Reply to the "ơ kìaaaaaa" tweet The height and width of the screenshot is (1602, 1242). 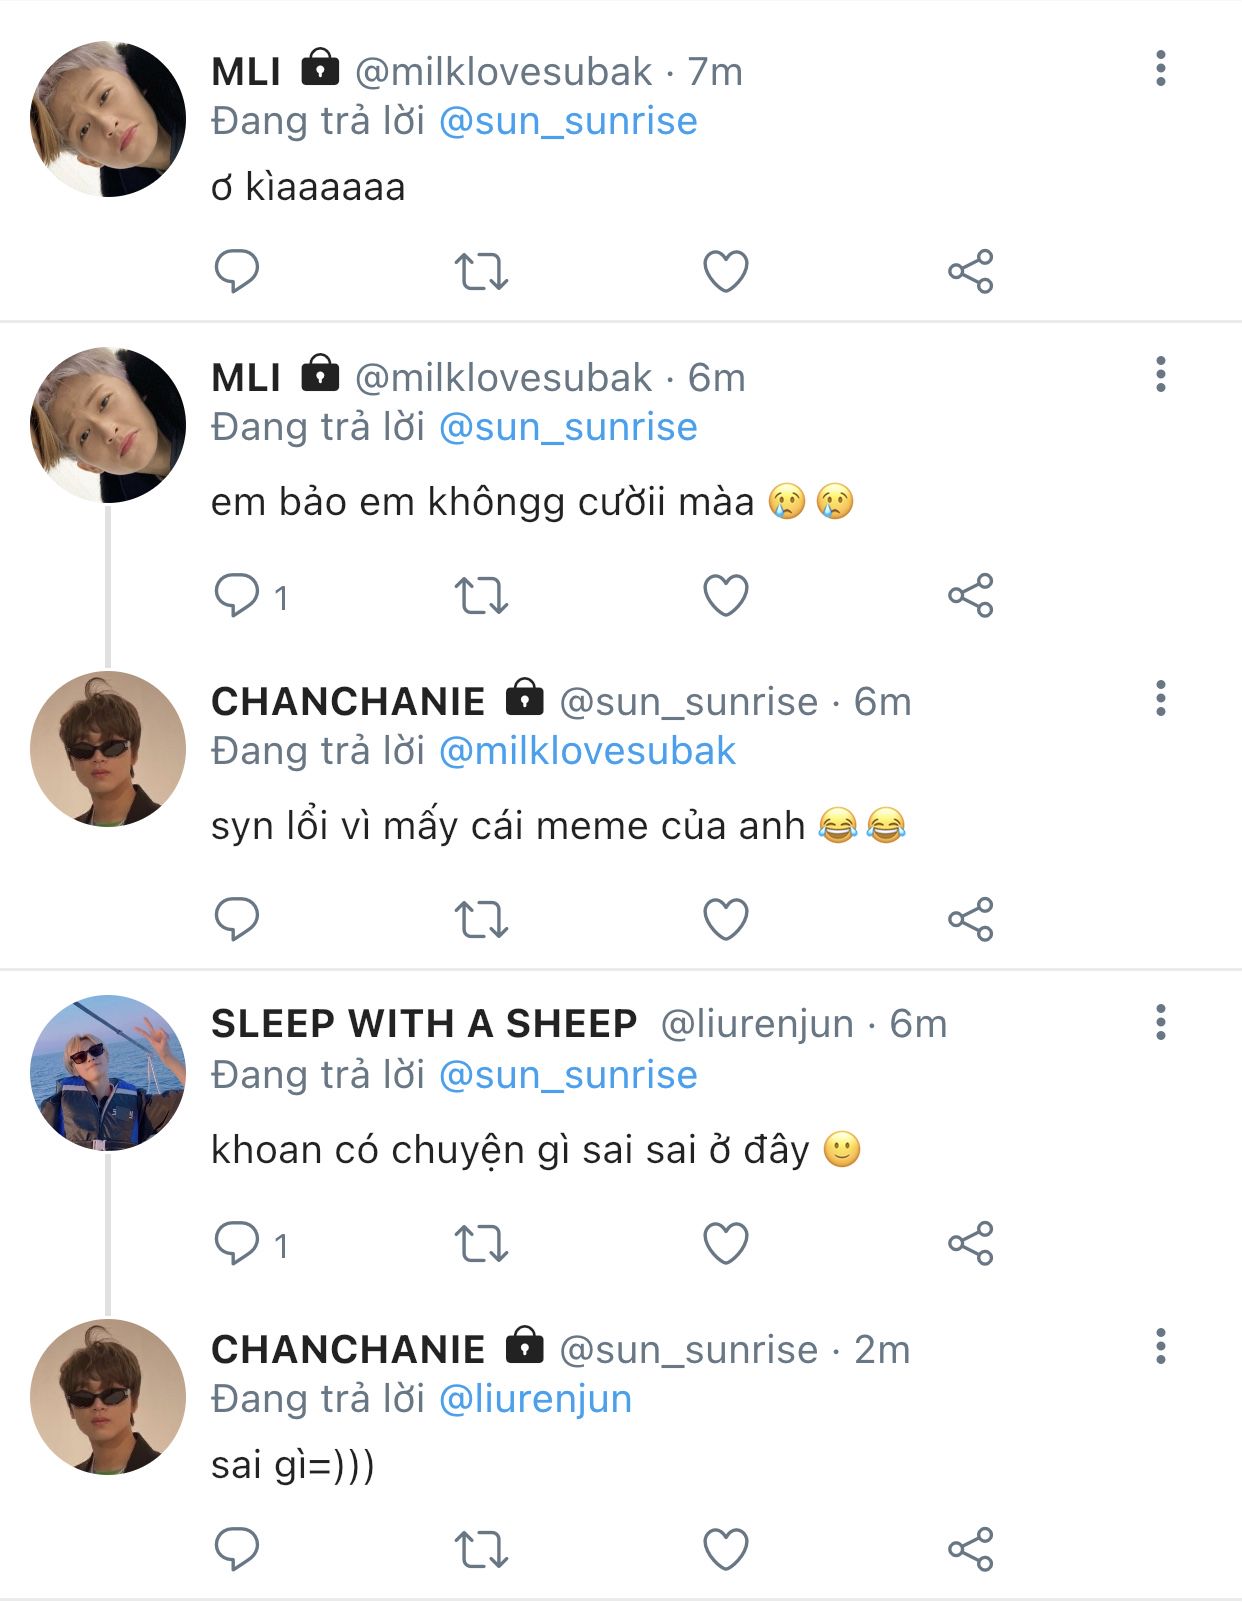(x=237, y=271)
